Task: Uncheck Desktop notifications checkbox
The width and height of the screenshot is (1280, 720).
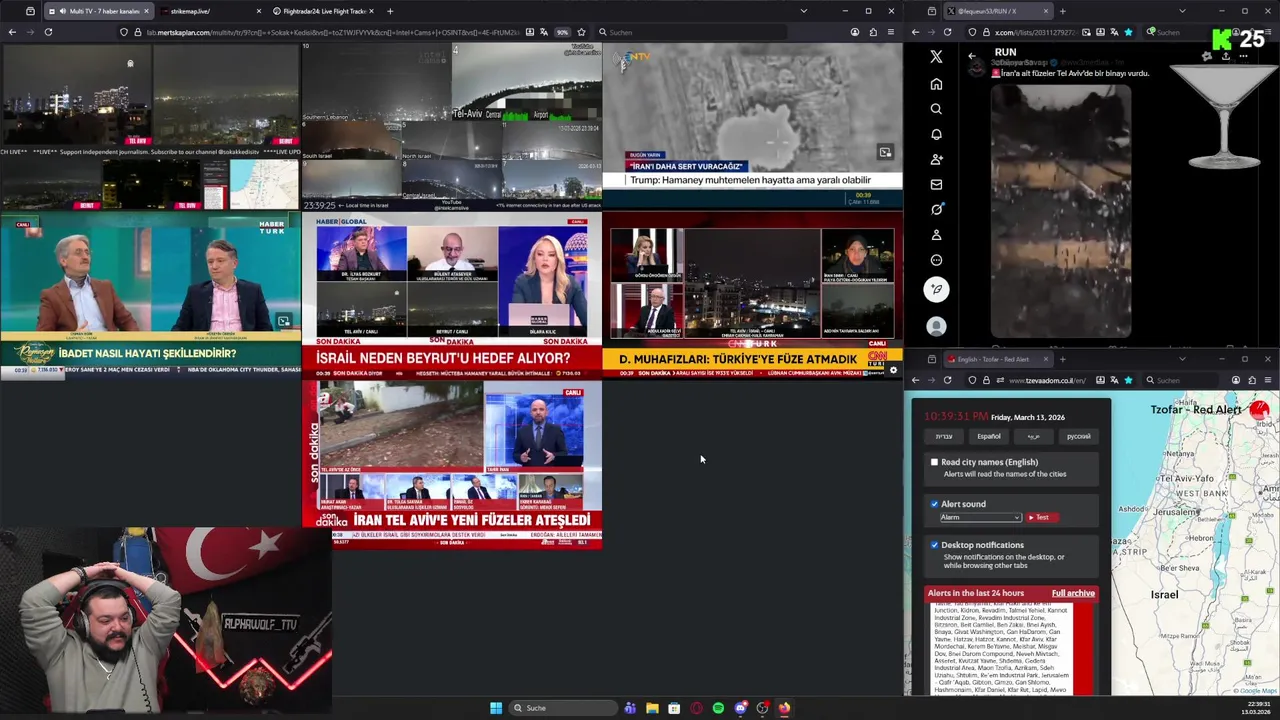Action: coord(934,545)
